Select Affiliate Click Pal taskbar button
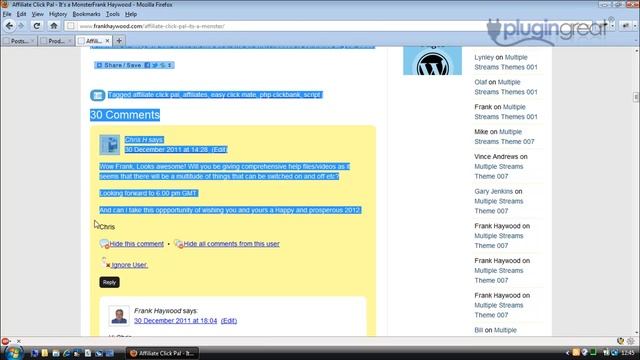The image size is (640, 360). point(162,353)
